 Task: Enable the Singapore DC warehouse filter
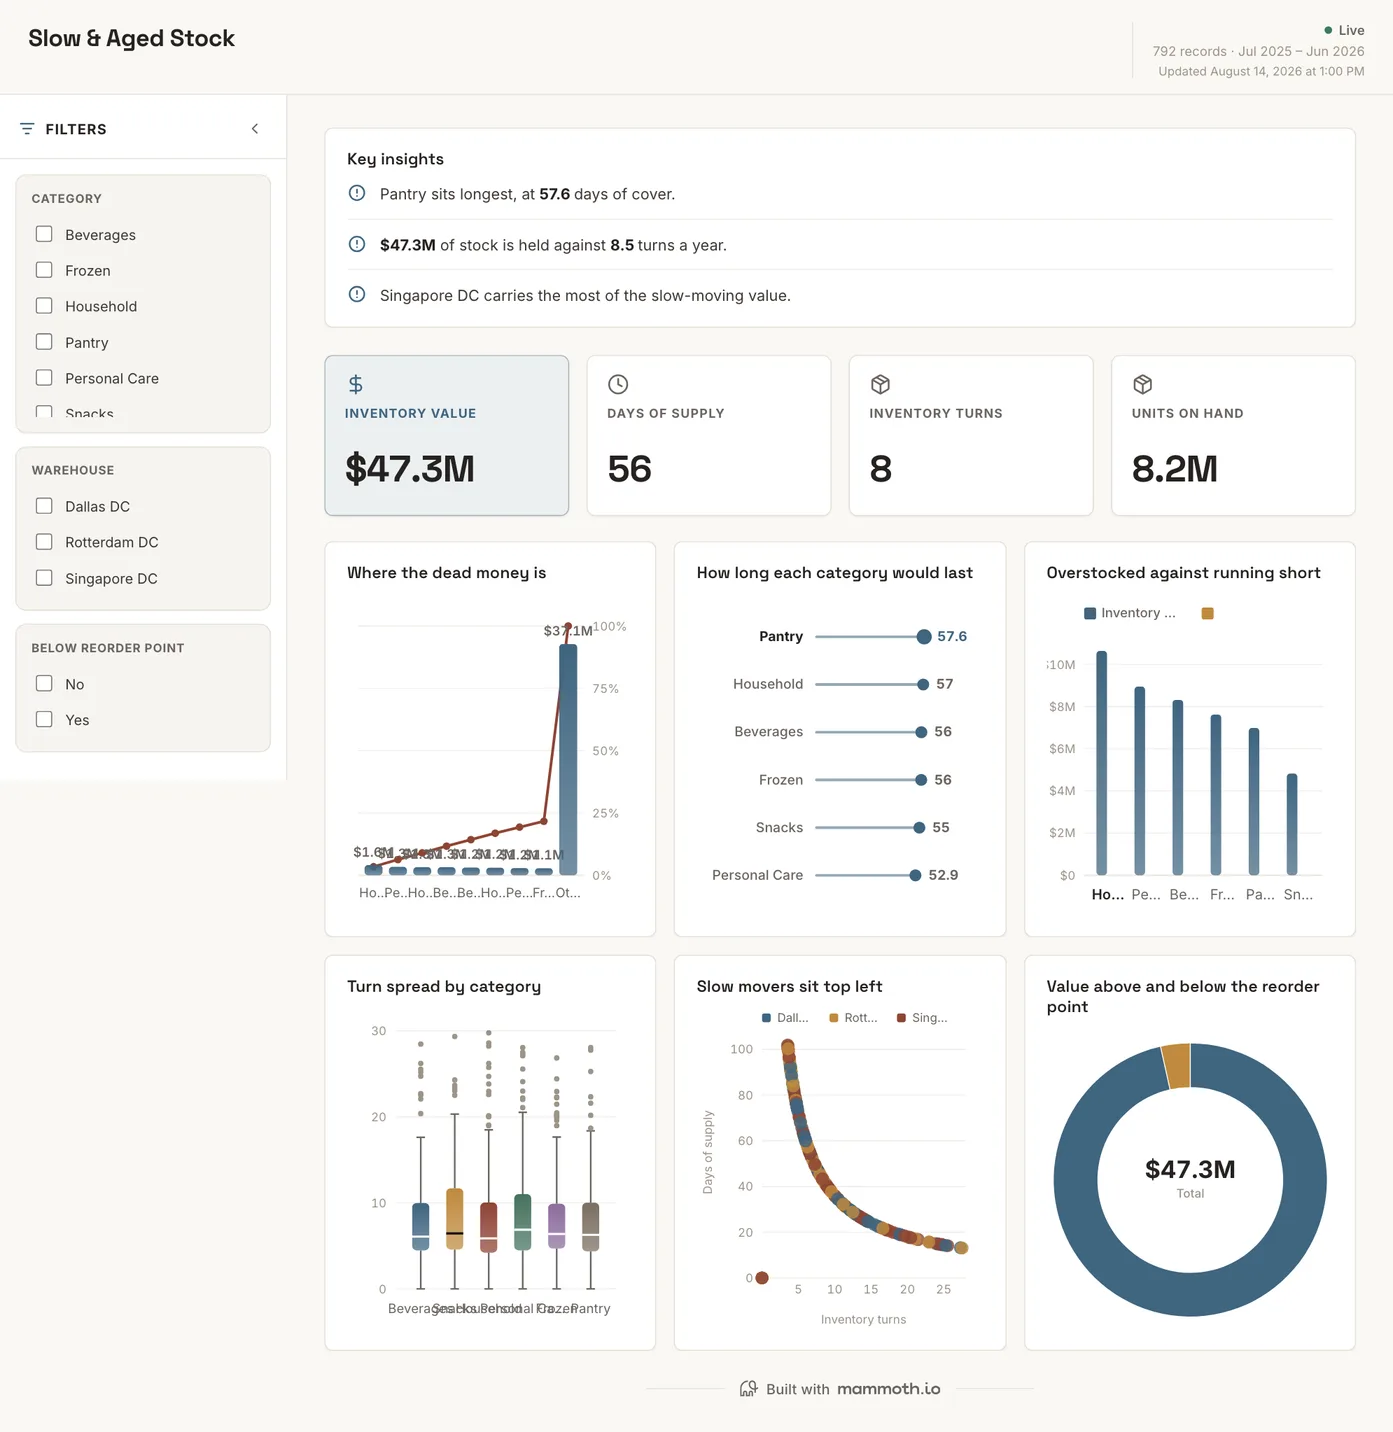pyautogui.click(x=44, y=578)
